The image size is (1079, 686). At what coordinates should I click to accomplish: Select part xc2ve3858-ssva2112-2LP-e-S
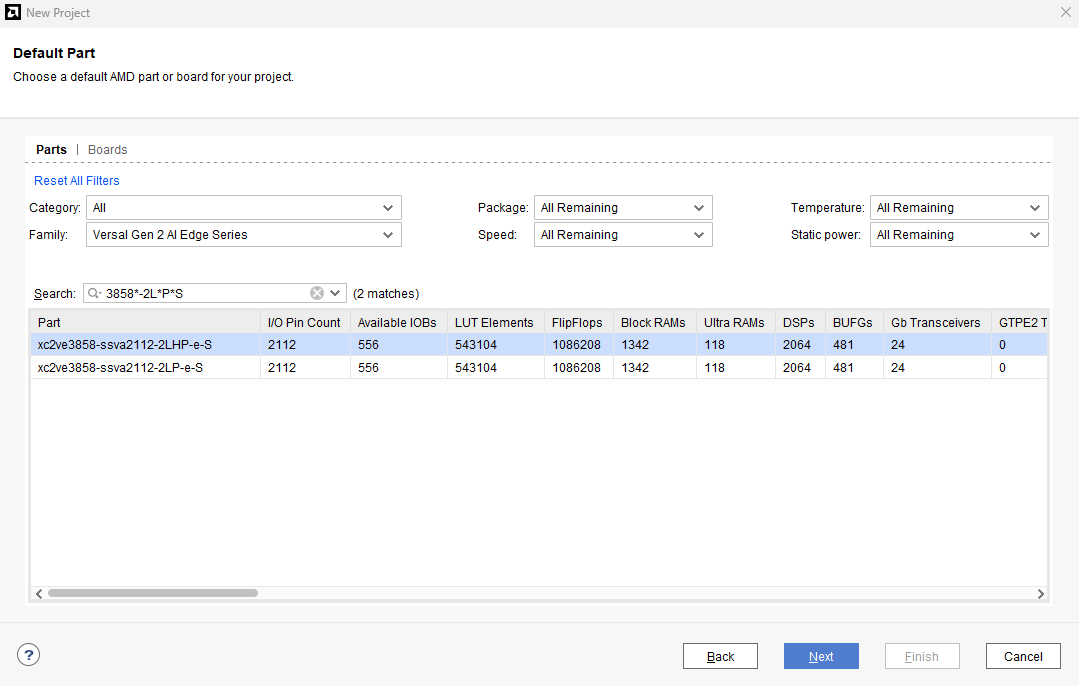click(539, 367)
